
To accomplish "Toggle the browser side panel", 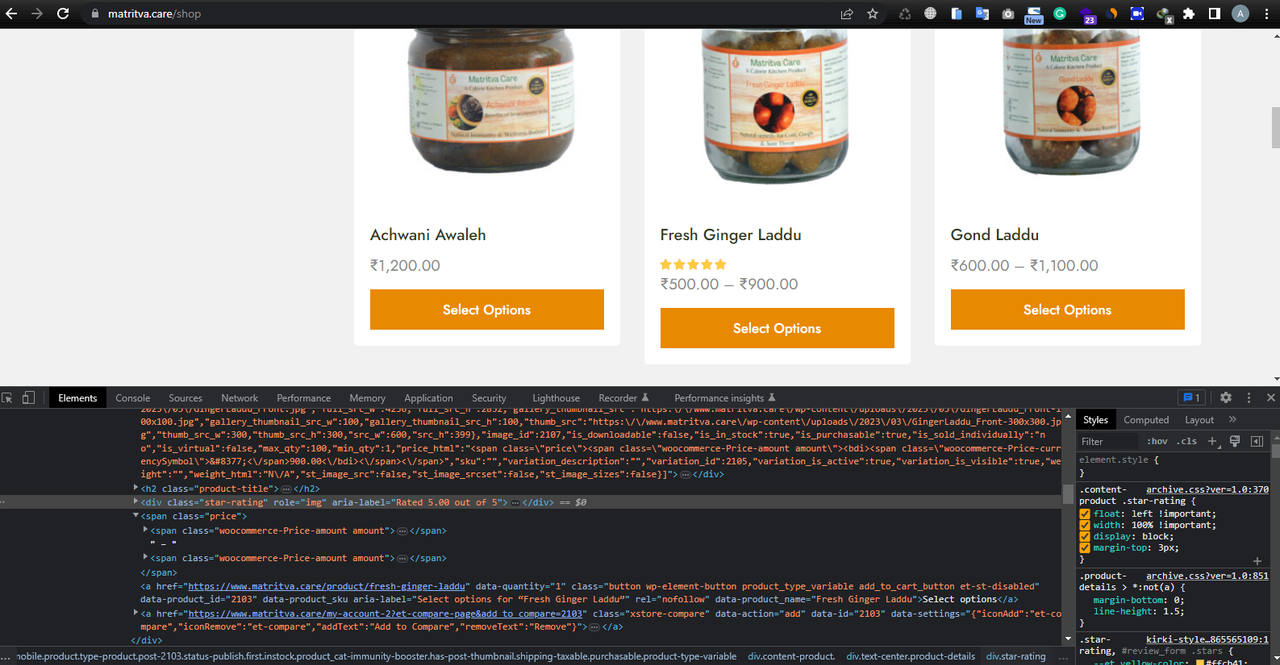I will 1214,14.
